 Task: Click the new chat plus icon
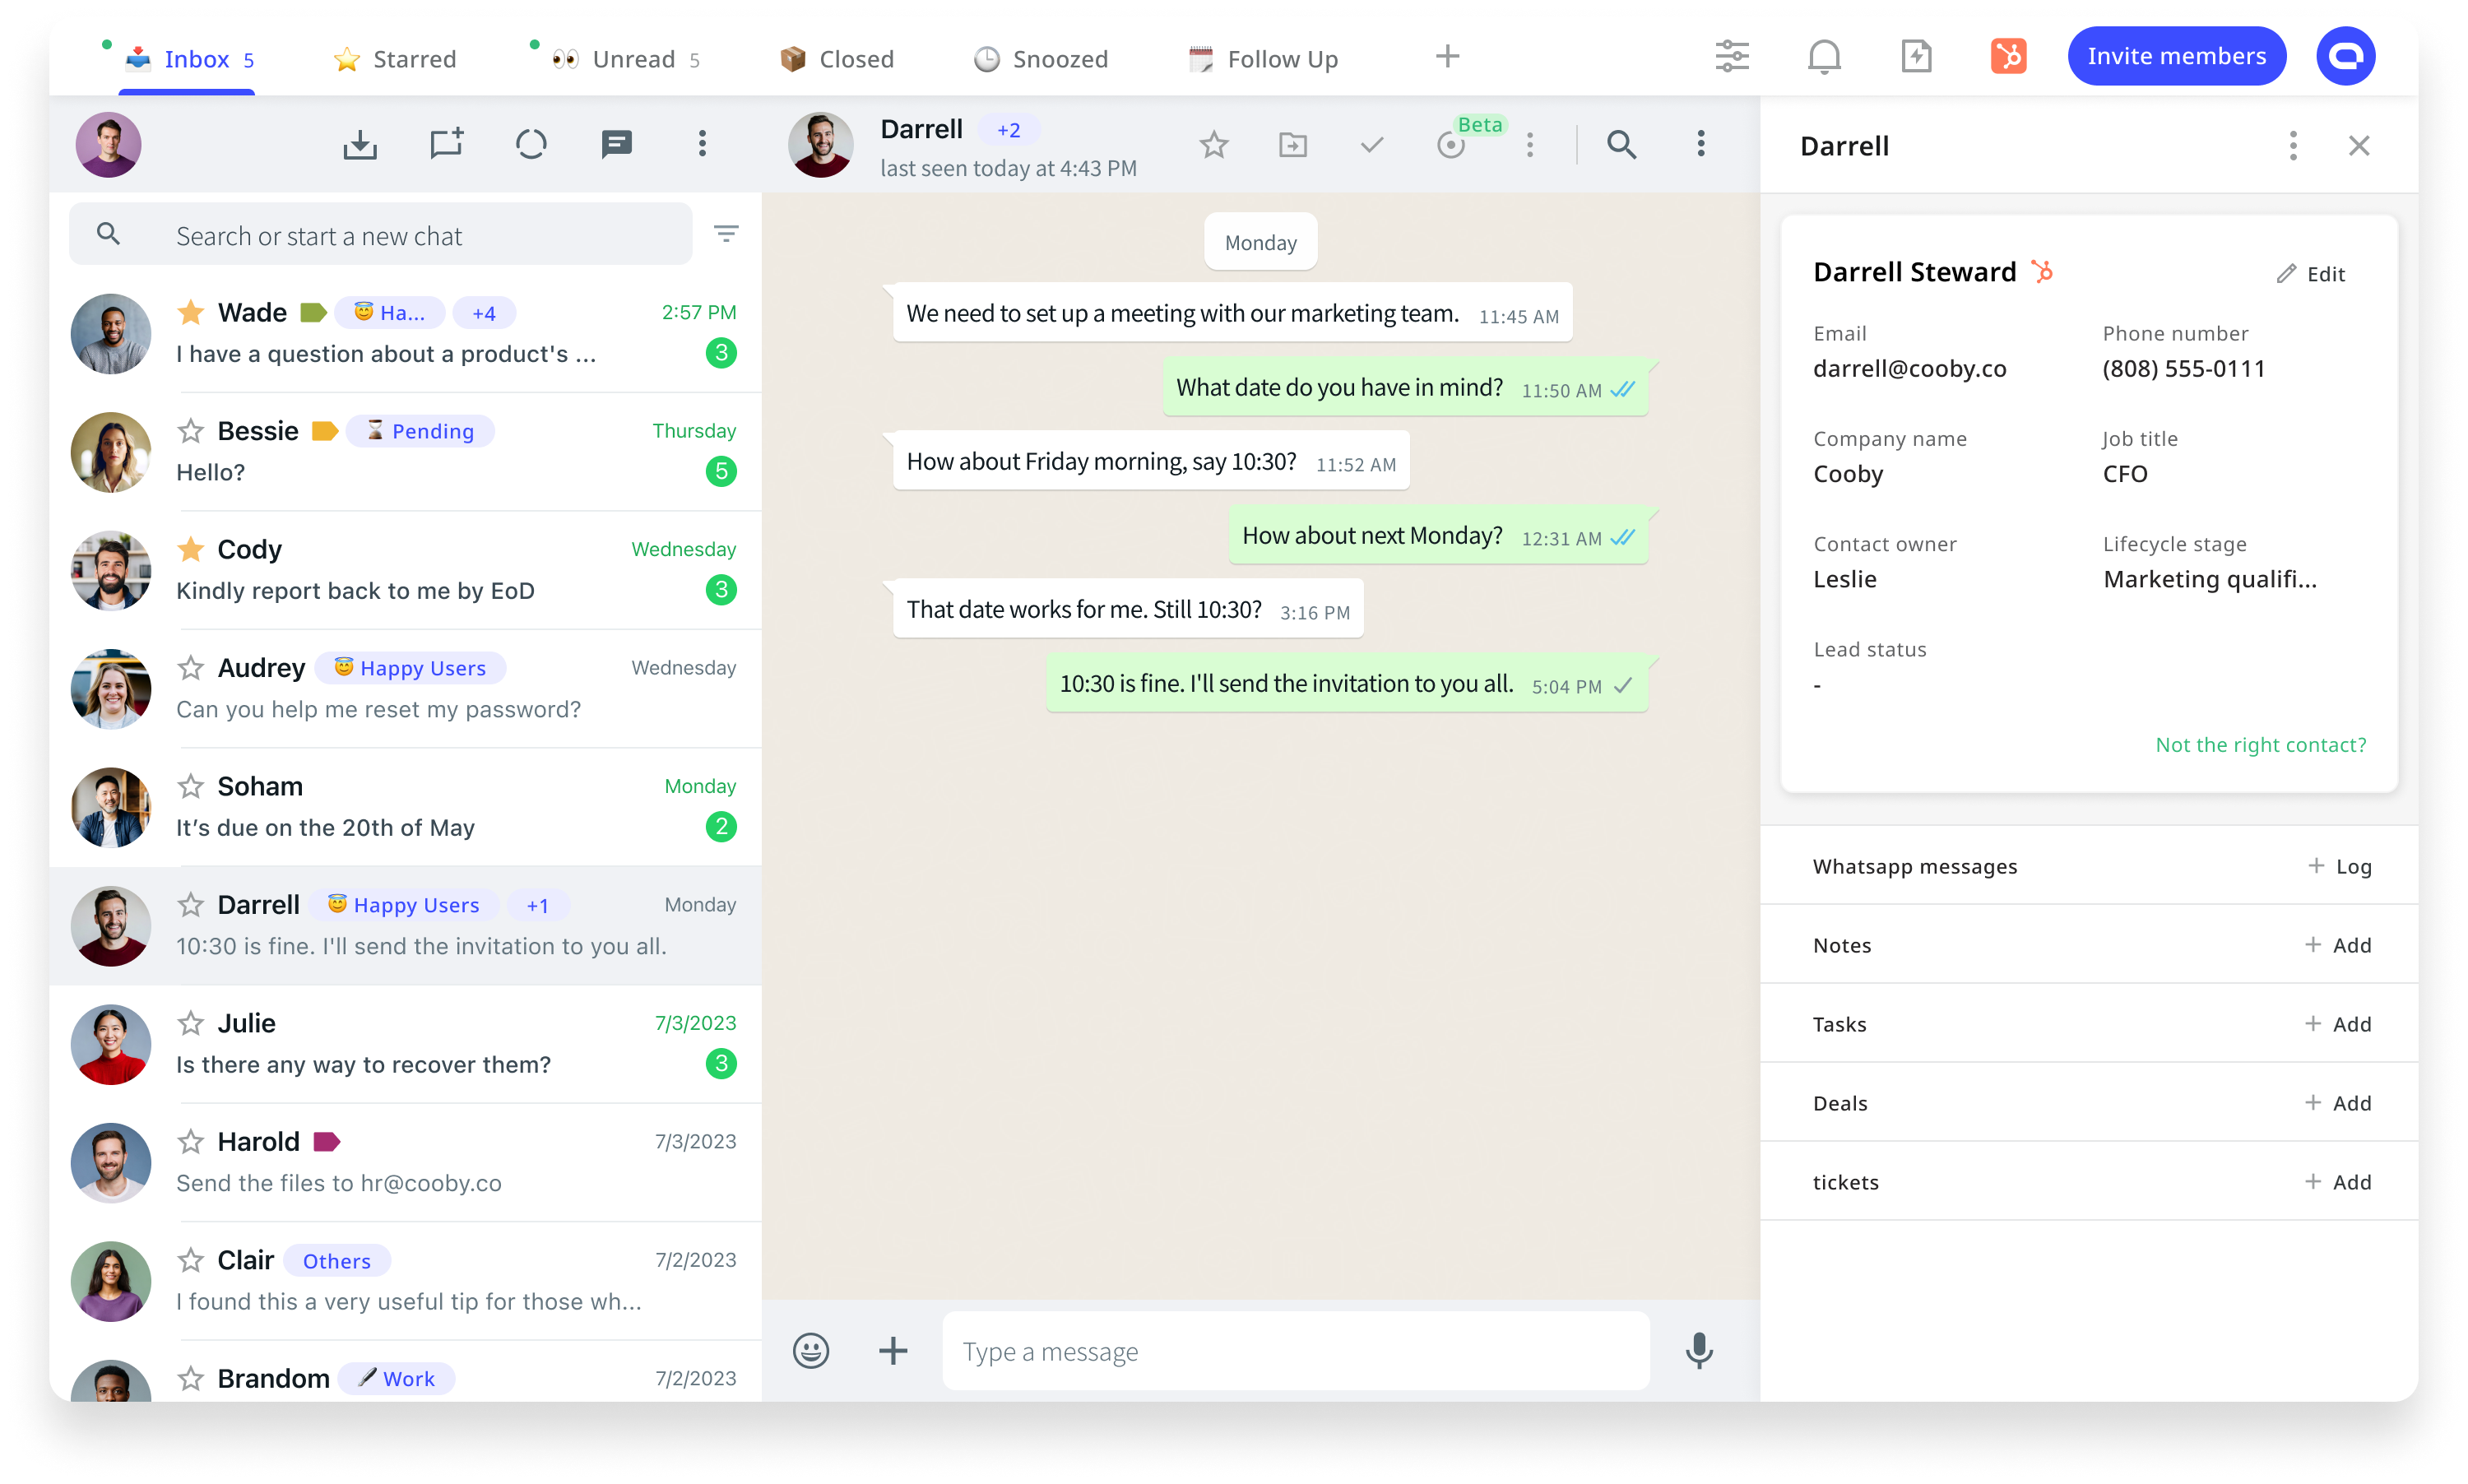pos(446,144)
